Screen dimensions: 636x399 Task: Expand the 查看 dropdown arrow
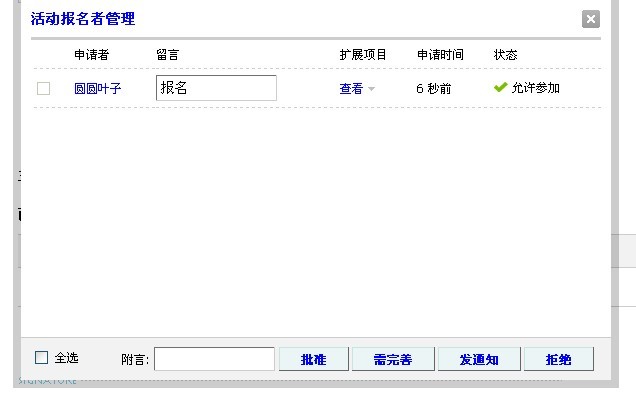pos(371,89)
